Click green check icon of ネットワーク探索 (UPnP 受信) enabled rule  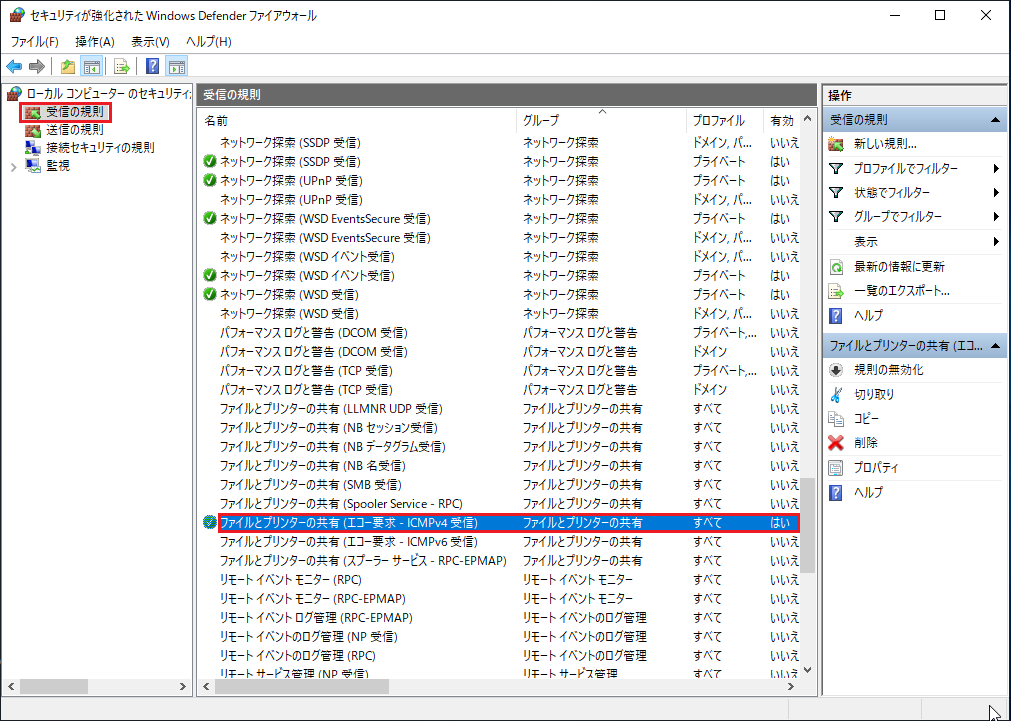[210, 181]
